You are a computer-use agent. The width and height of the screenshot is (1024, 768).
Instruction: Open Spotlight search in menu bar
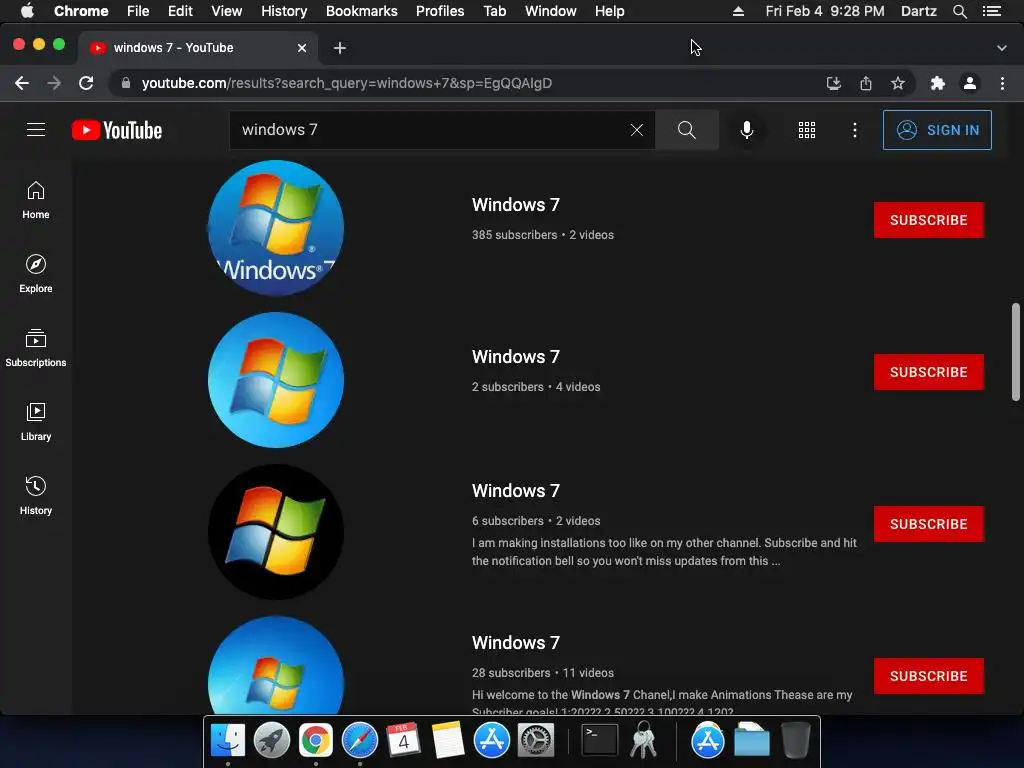(959, 11)
